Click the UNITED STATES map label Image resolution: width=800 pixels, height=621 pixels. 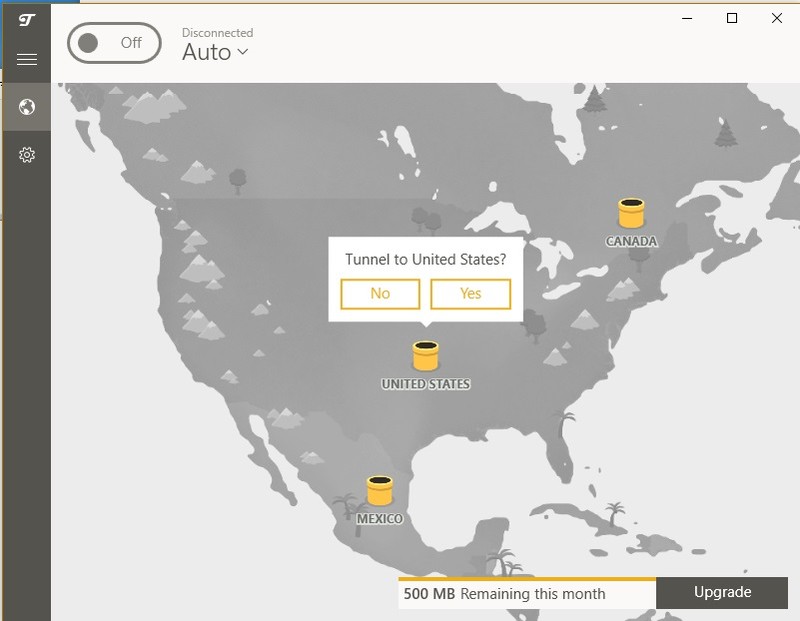[426, 384]
